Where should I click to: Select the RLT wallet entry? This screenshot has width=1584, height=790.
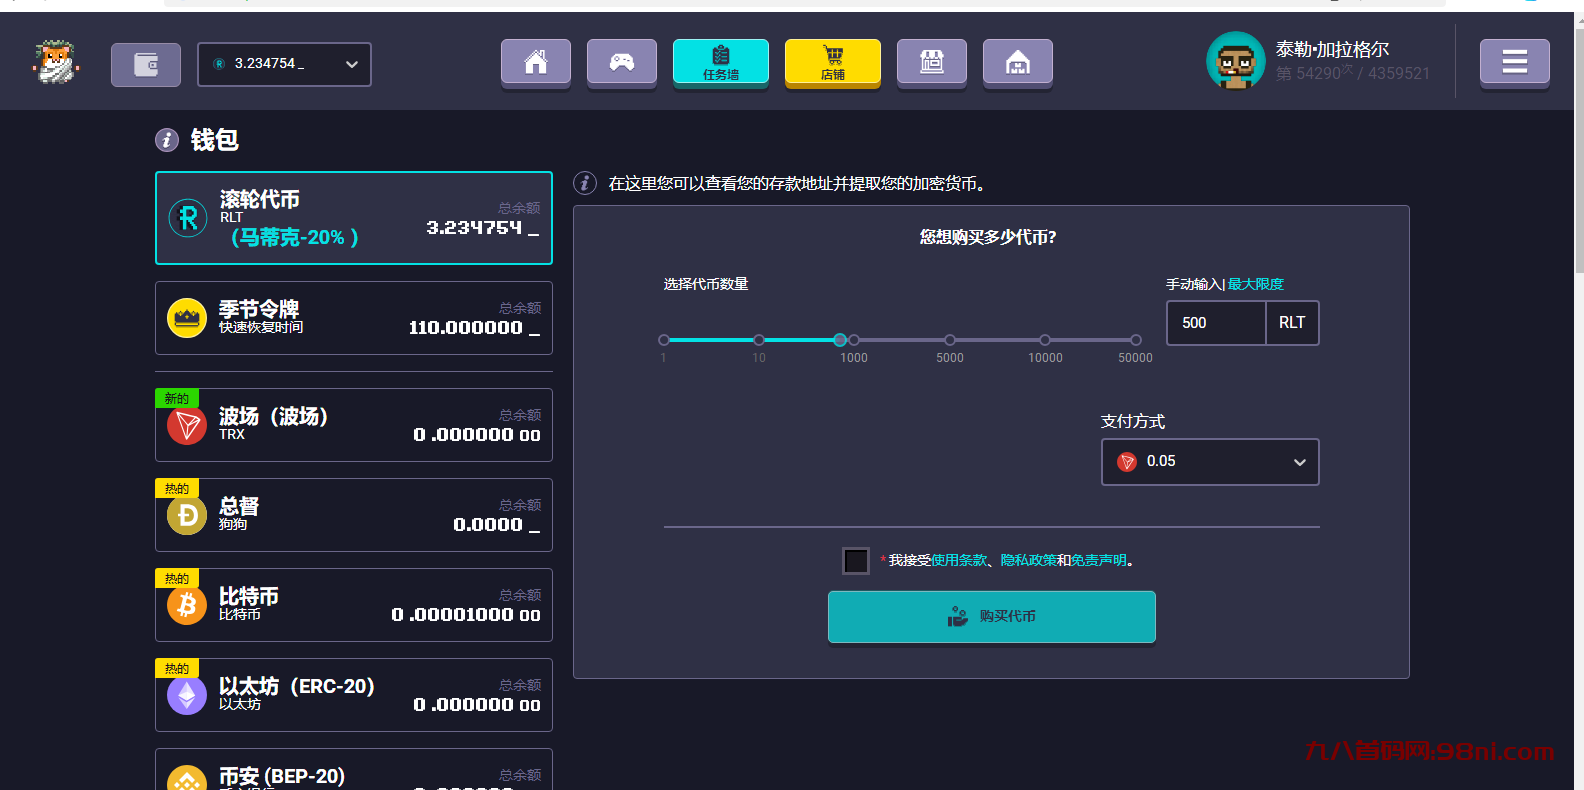pyautogui.click(x=354, y=218)
